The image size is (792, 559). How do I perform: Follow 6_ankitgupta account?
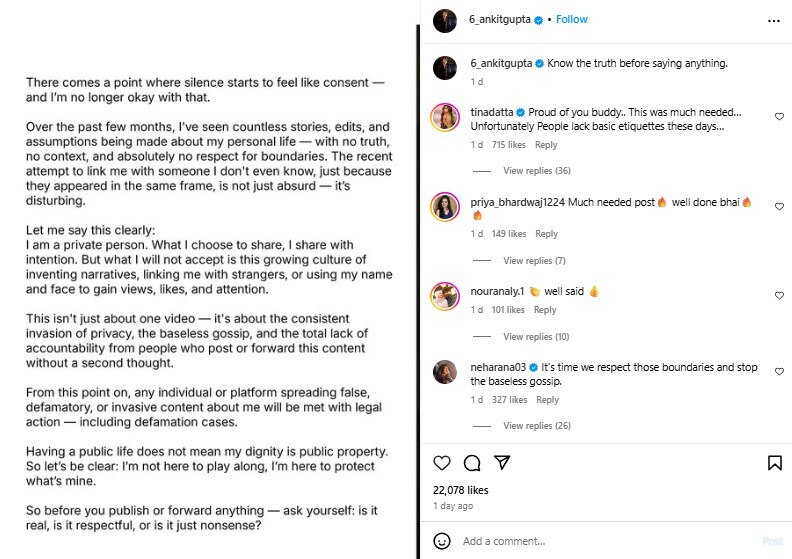[572, 19]
